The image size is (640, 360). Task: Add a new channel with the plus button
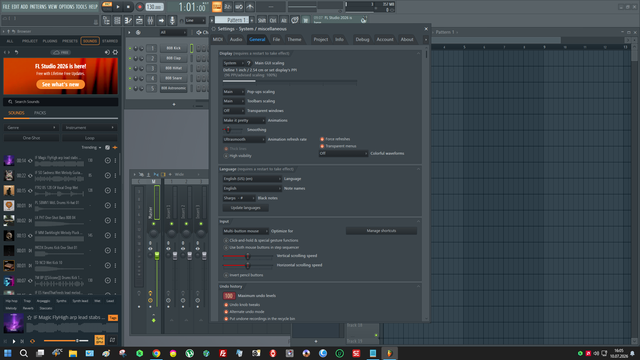click(174, 104)
